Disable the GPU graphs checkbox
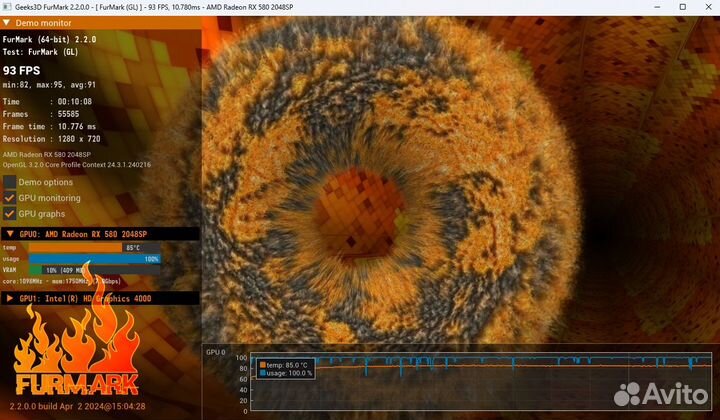 pos(9,214)
